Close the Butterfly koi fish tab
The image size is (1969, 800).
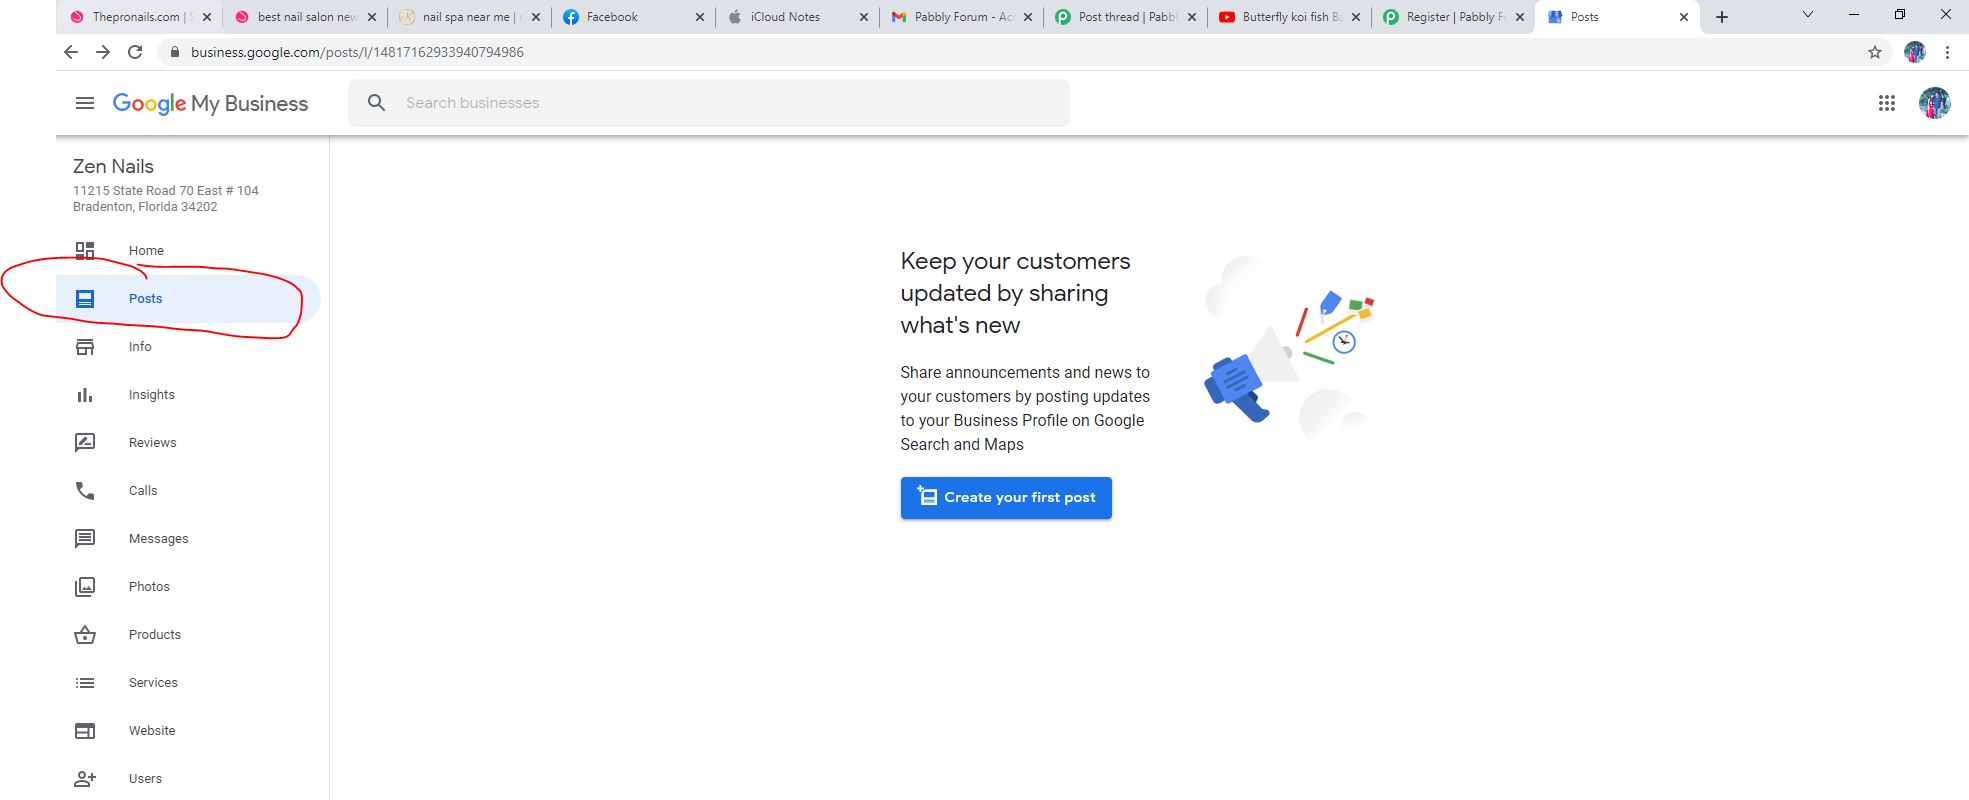click(1355, 17)
